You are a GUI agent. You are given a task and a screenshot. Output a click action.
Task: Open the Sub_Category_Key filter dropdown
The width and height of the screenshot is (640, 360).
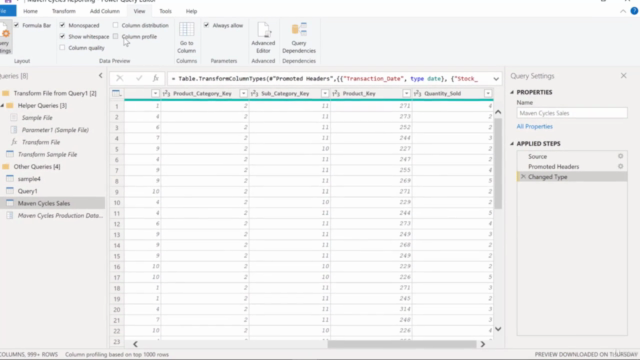pos(325,93)
